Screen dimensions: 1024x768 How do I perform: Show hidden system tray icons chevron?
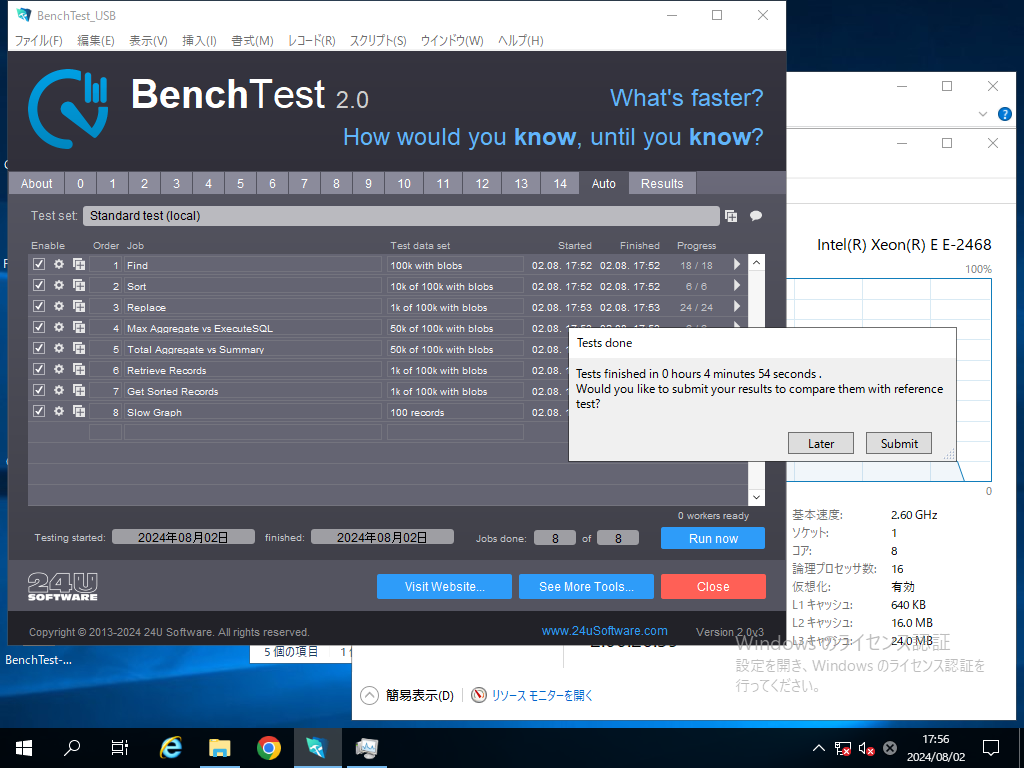click(818, 748)
